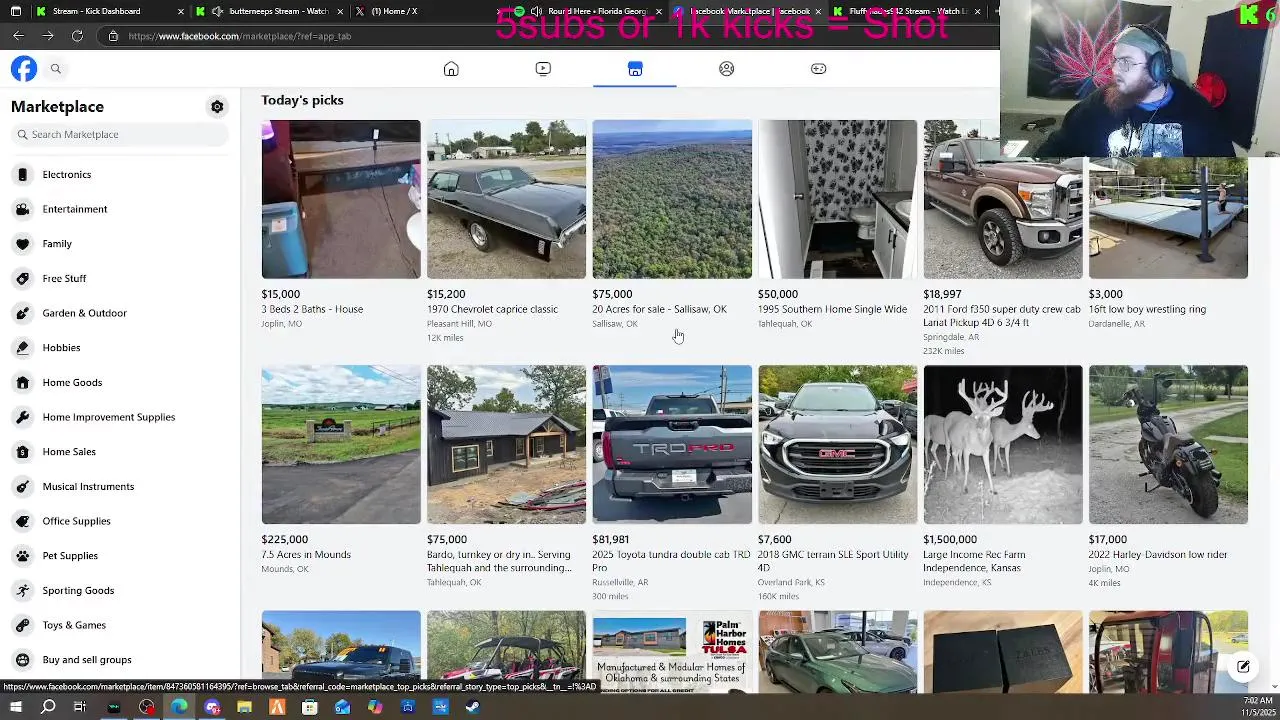Open File Explorer from the taskbar
The height and width of the screenshot is (720, 1280).
click(x=244, y=707)
